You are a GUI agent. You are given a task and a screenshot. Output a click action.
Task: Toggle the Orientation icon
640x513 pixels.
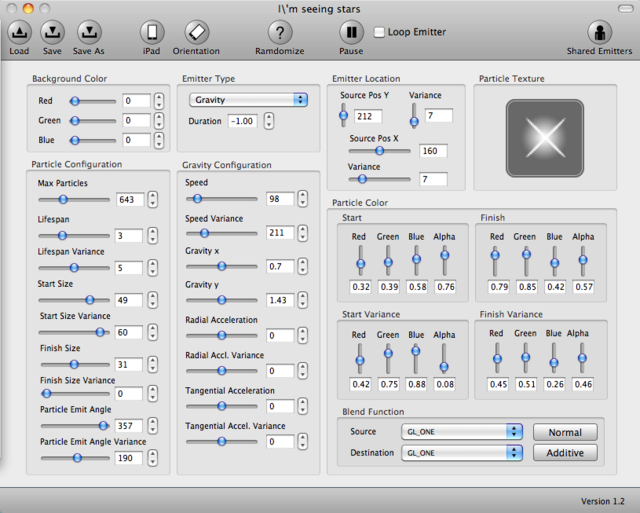click(x=196, y=32)
